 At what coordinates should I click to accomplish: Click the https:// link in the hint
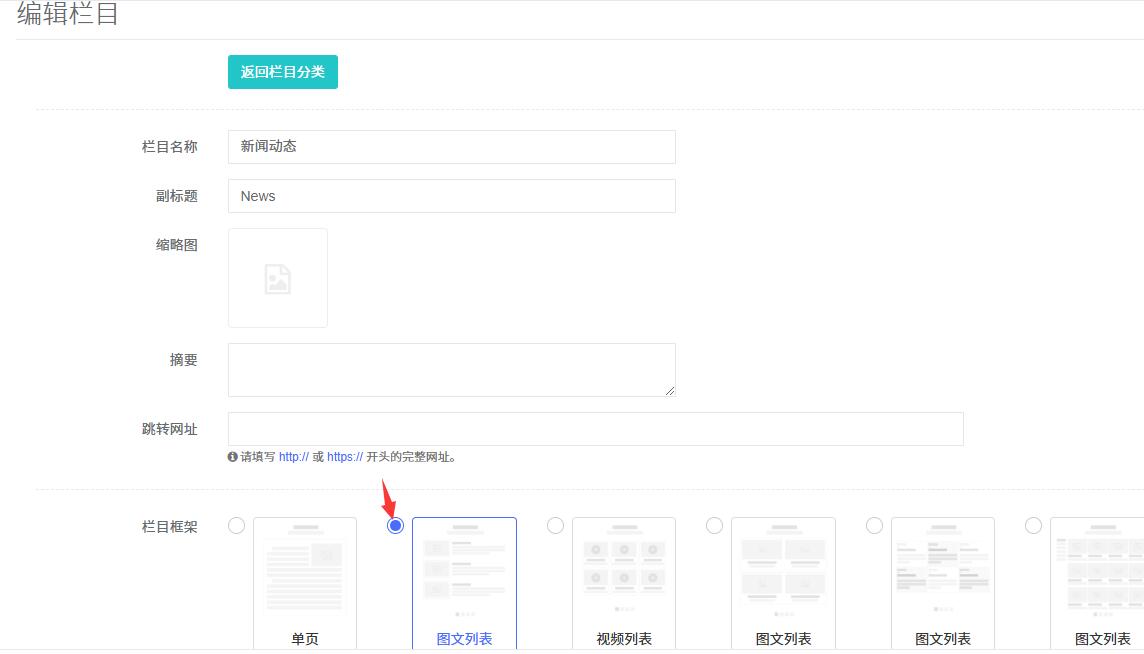344,457
